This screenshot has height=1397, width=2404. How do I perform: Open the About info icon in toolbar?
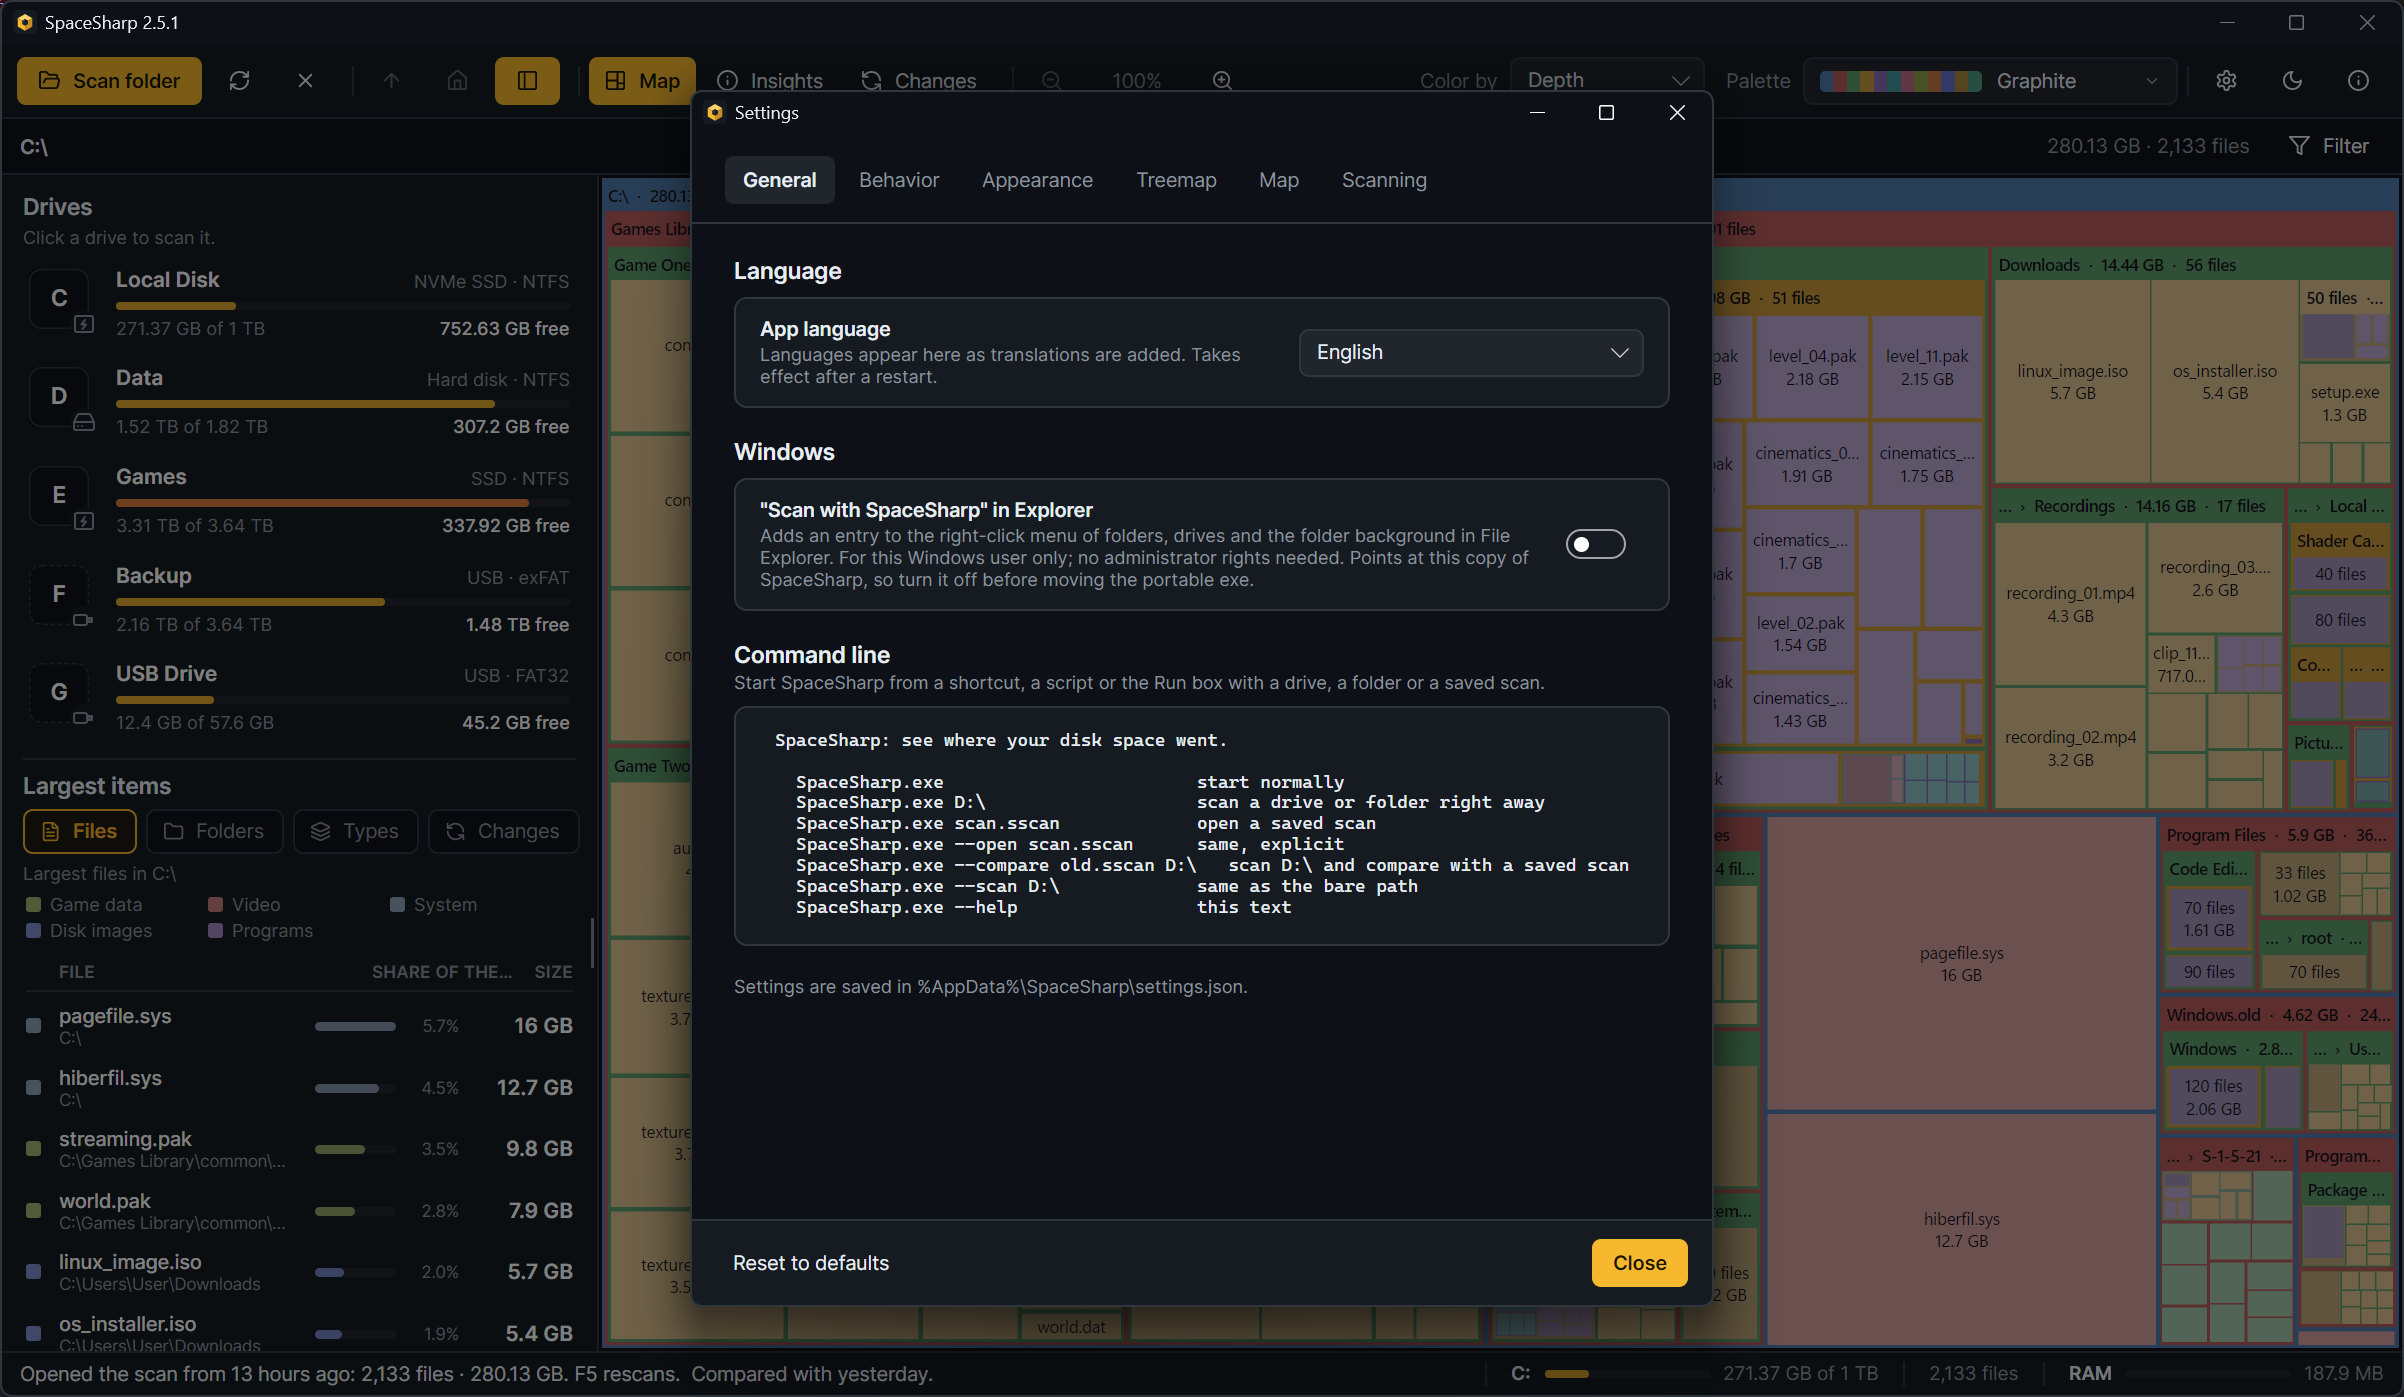[x=2358, y=81]
